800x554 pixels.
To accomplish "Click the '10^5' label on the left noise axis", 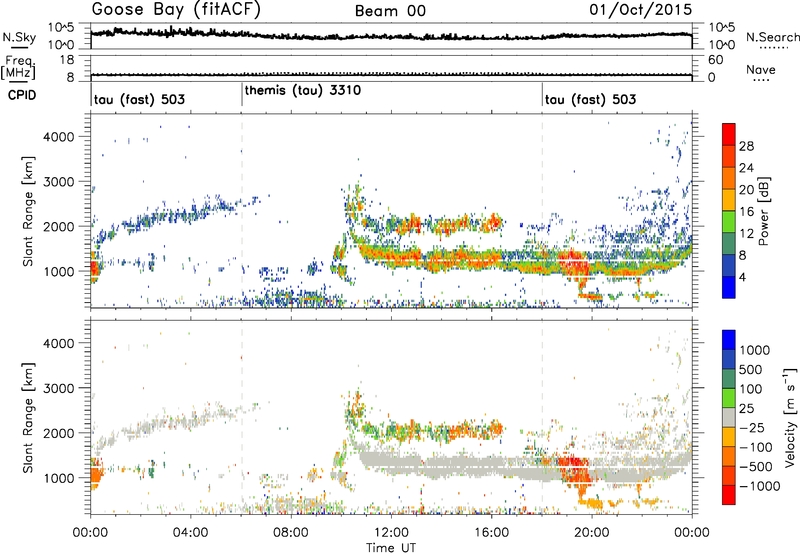I will [x=61, y=28].
